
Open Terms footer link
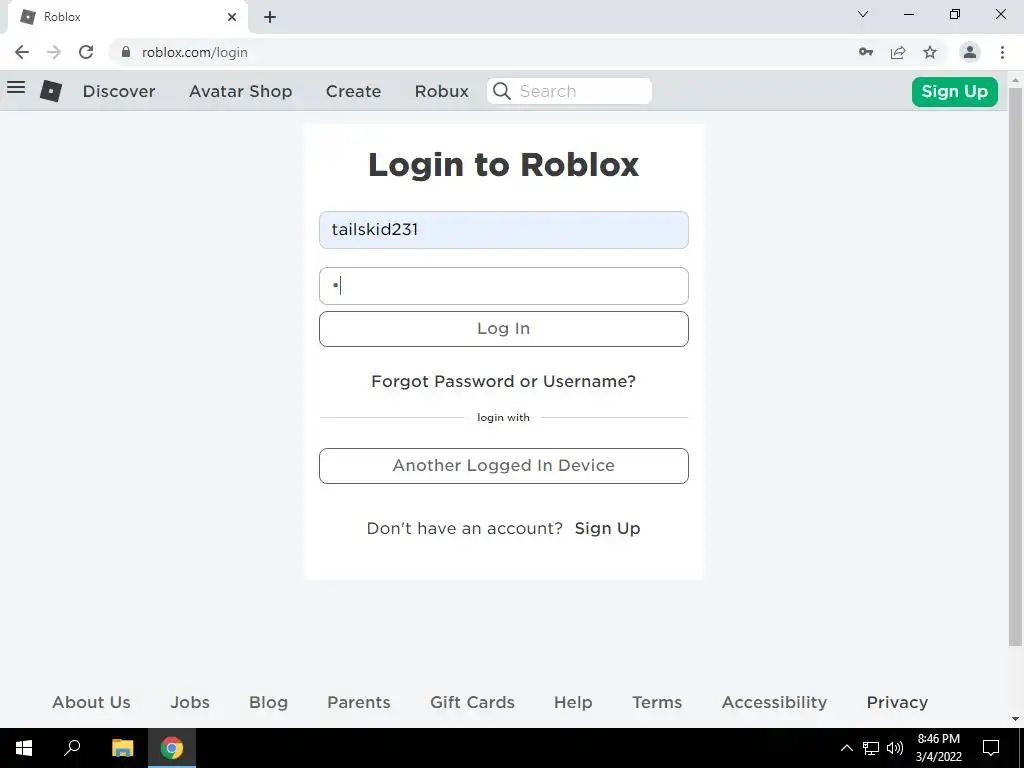[657, 702]
